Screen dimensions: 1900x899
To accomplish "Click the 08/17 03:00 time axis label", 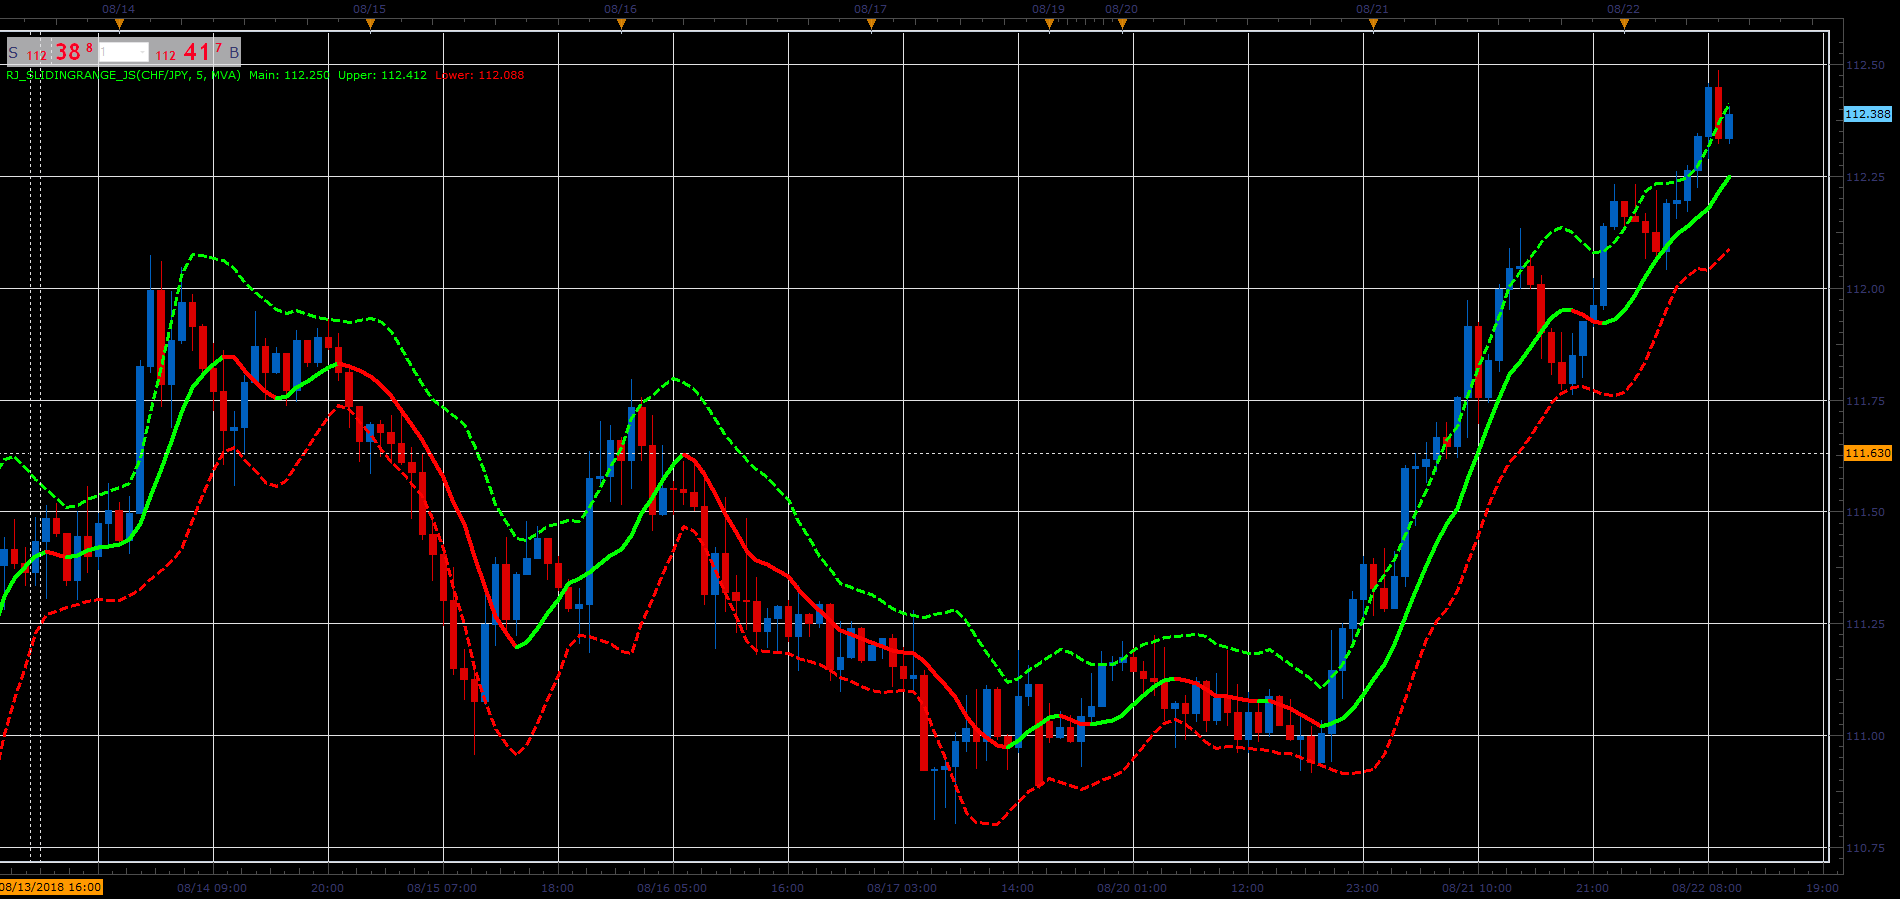I will [902, 888].
